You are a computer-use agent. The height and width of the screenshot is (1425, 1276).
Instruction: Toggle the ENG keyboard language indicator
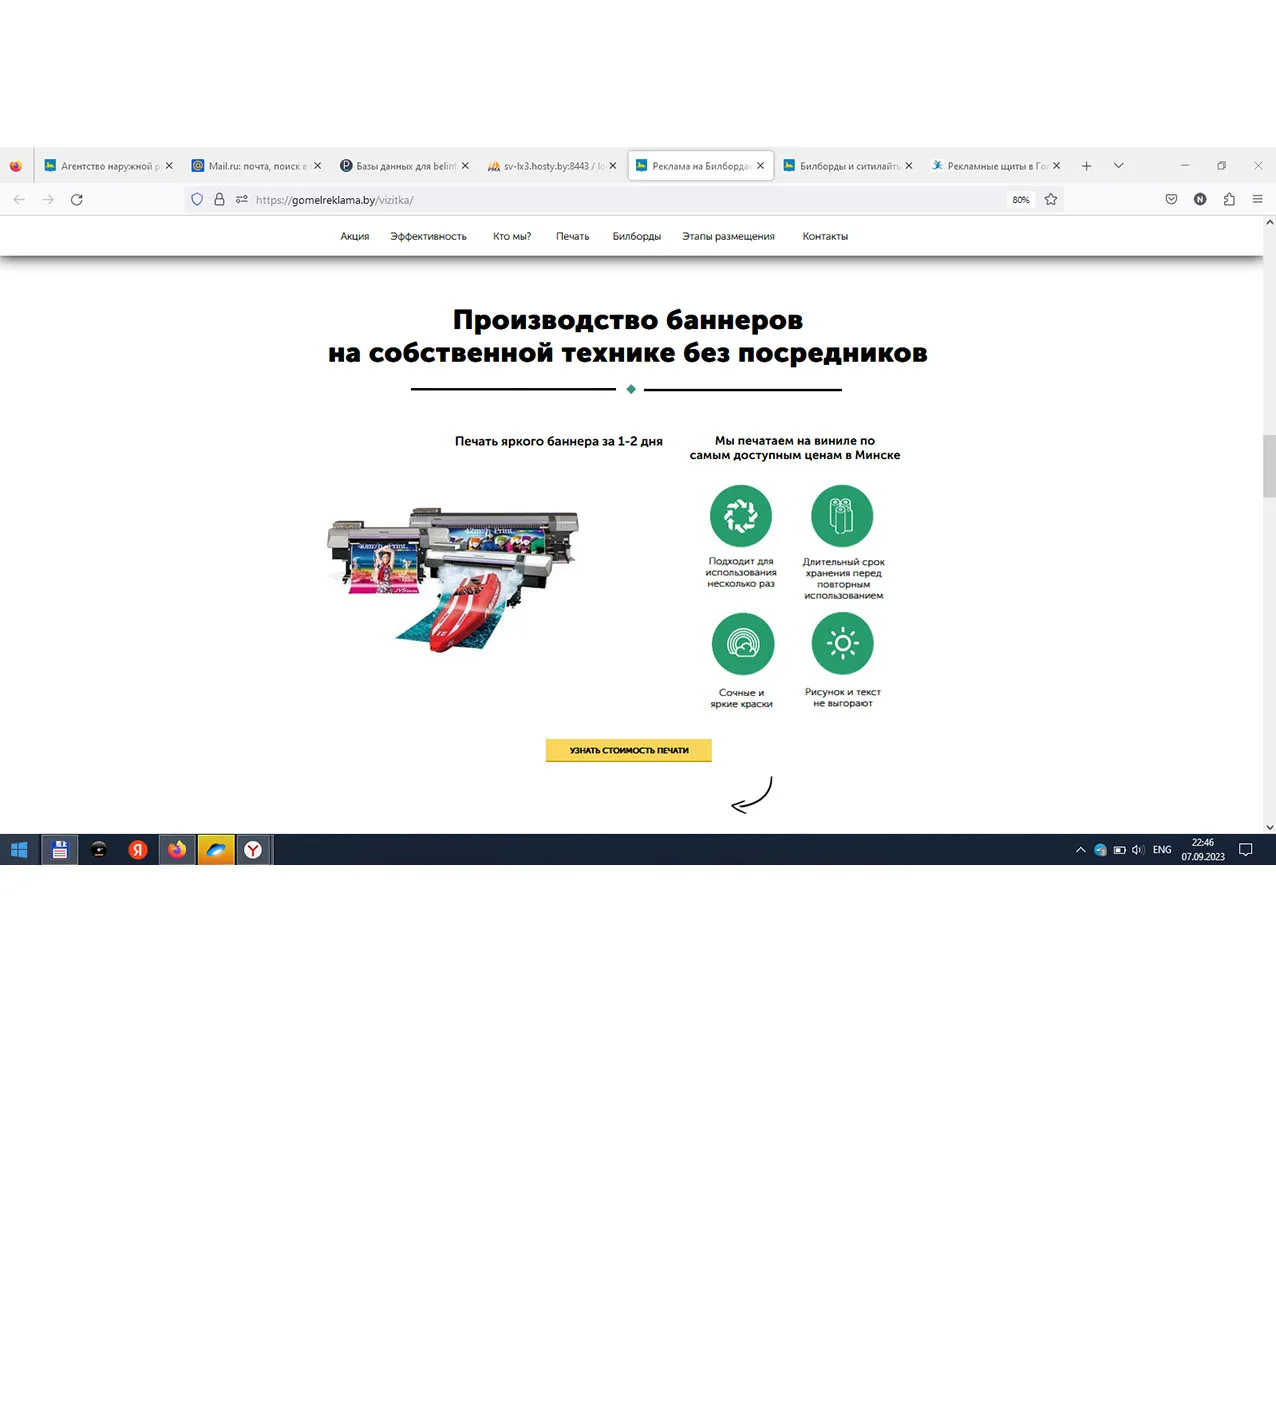[1161, 850]
